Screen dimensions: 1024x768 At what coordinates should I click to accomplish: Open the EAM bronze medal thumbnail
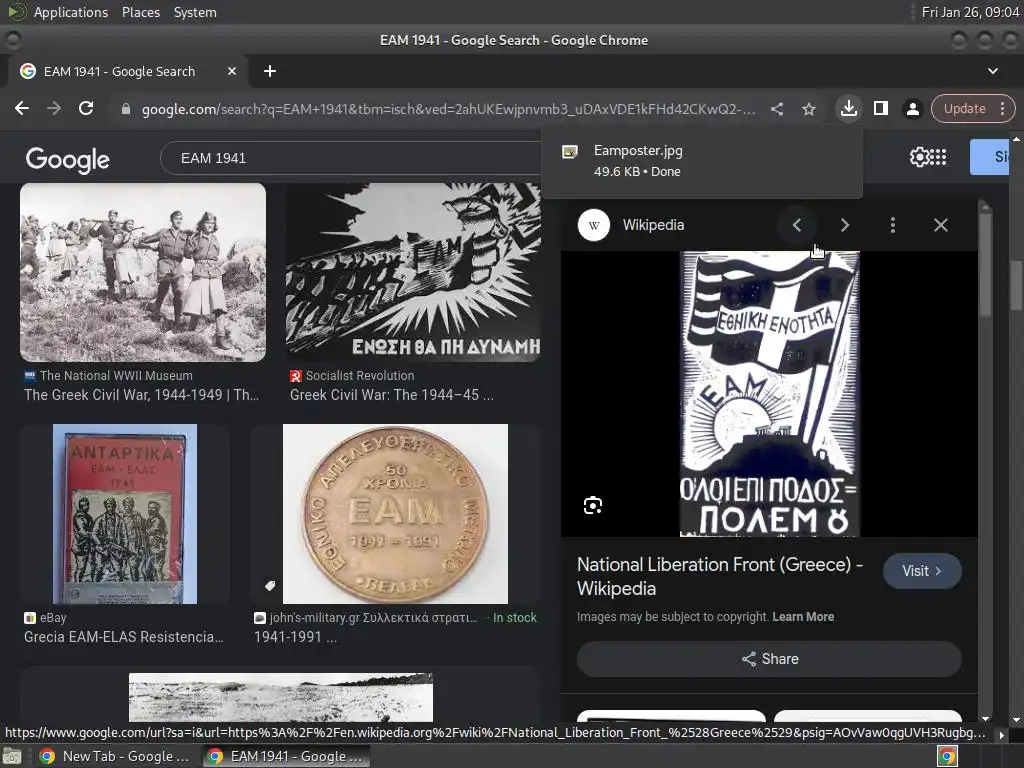pyautogui.click(x=395, y=514)
